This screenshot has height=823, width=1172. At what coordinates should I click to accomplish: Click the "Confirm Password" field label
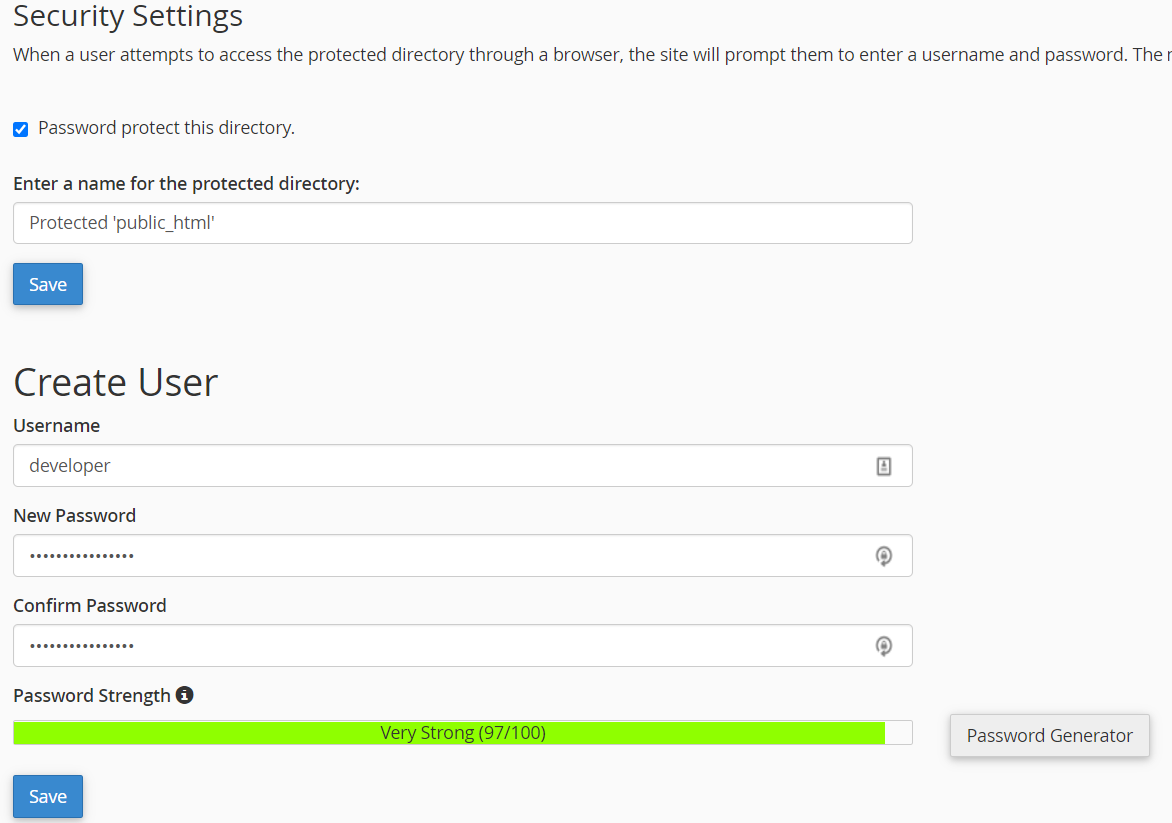pyautogui.click(x=90, y=605)
